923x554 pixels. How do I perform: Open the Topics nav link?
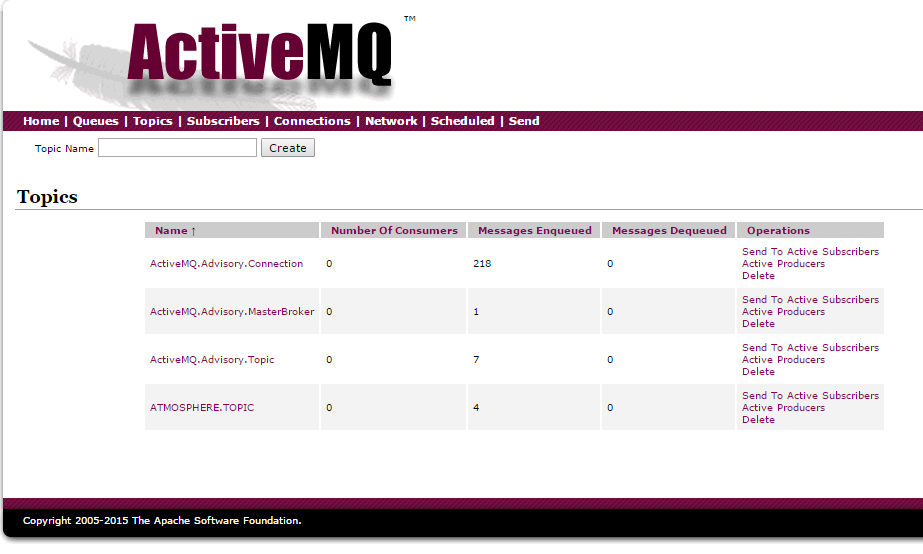point(152,121)
